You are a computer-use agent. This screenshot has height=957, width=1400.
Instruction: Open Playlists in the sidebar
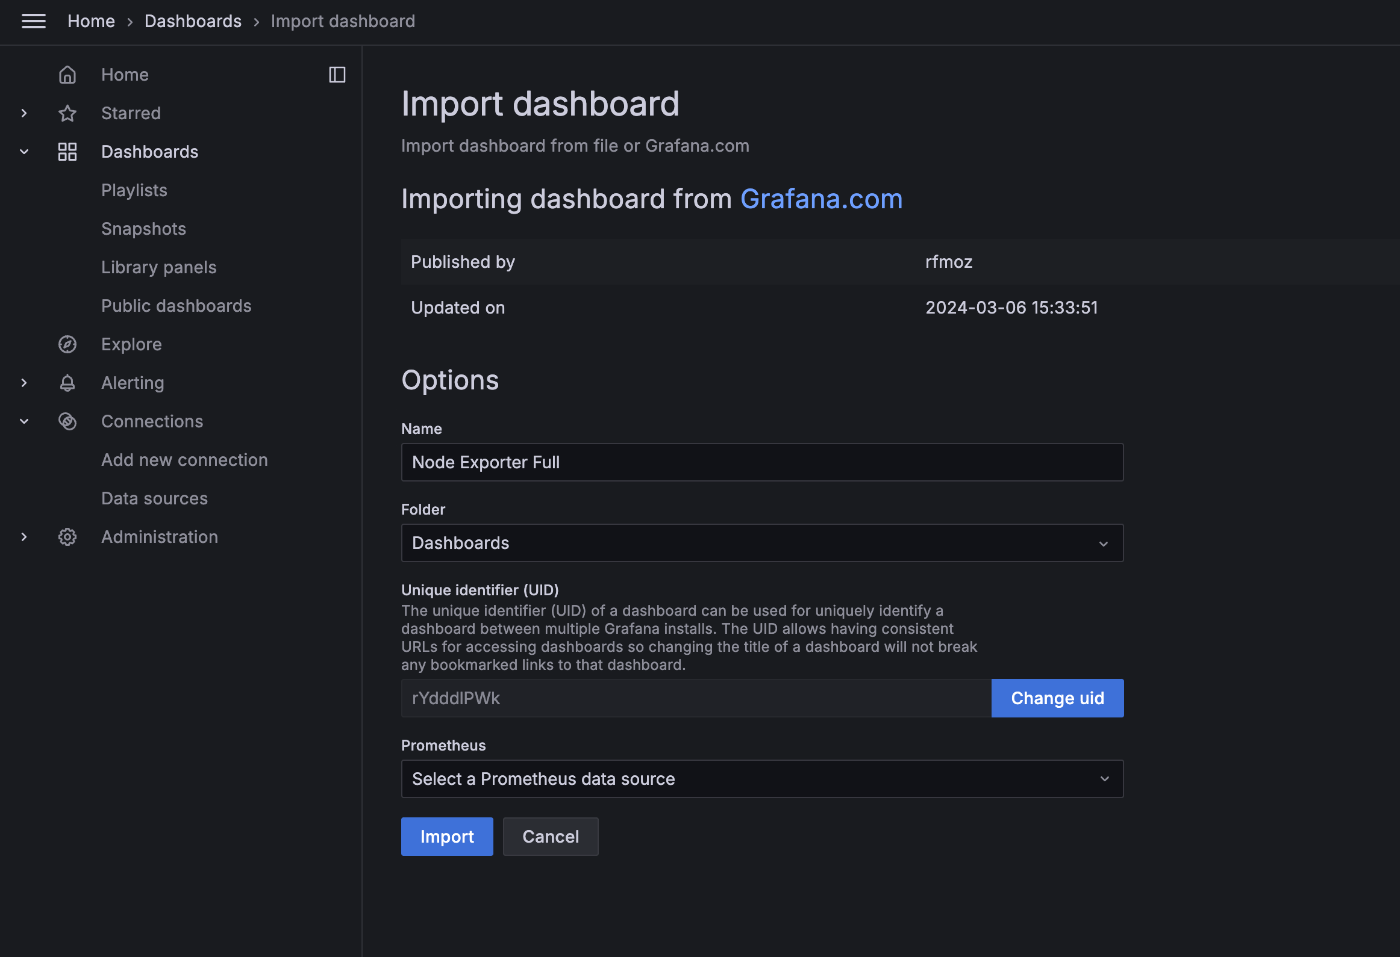(134, 190)
